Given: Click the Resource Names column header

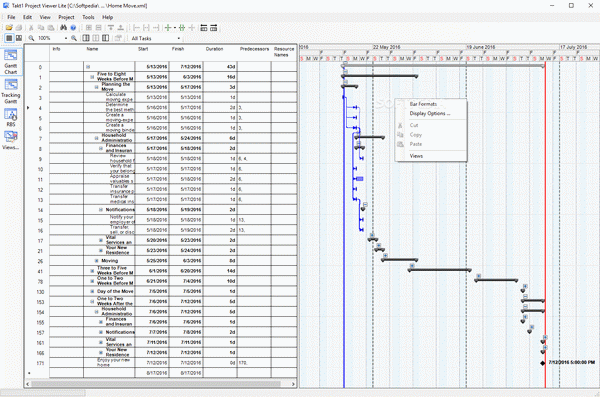Looking at the screenshot, I should pyautogui.click(x=284, y=52).
